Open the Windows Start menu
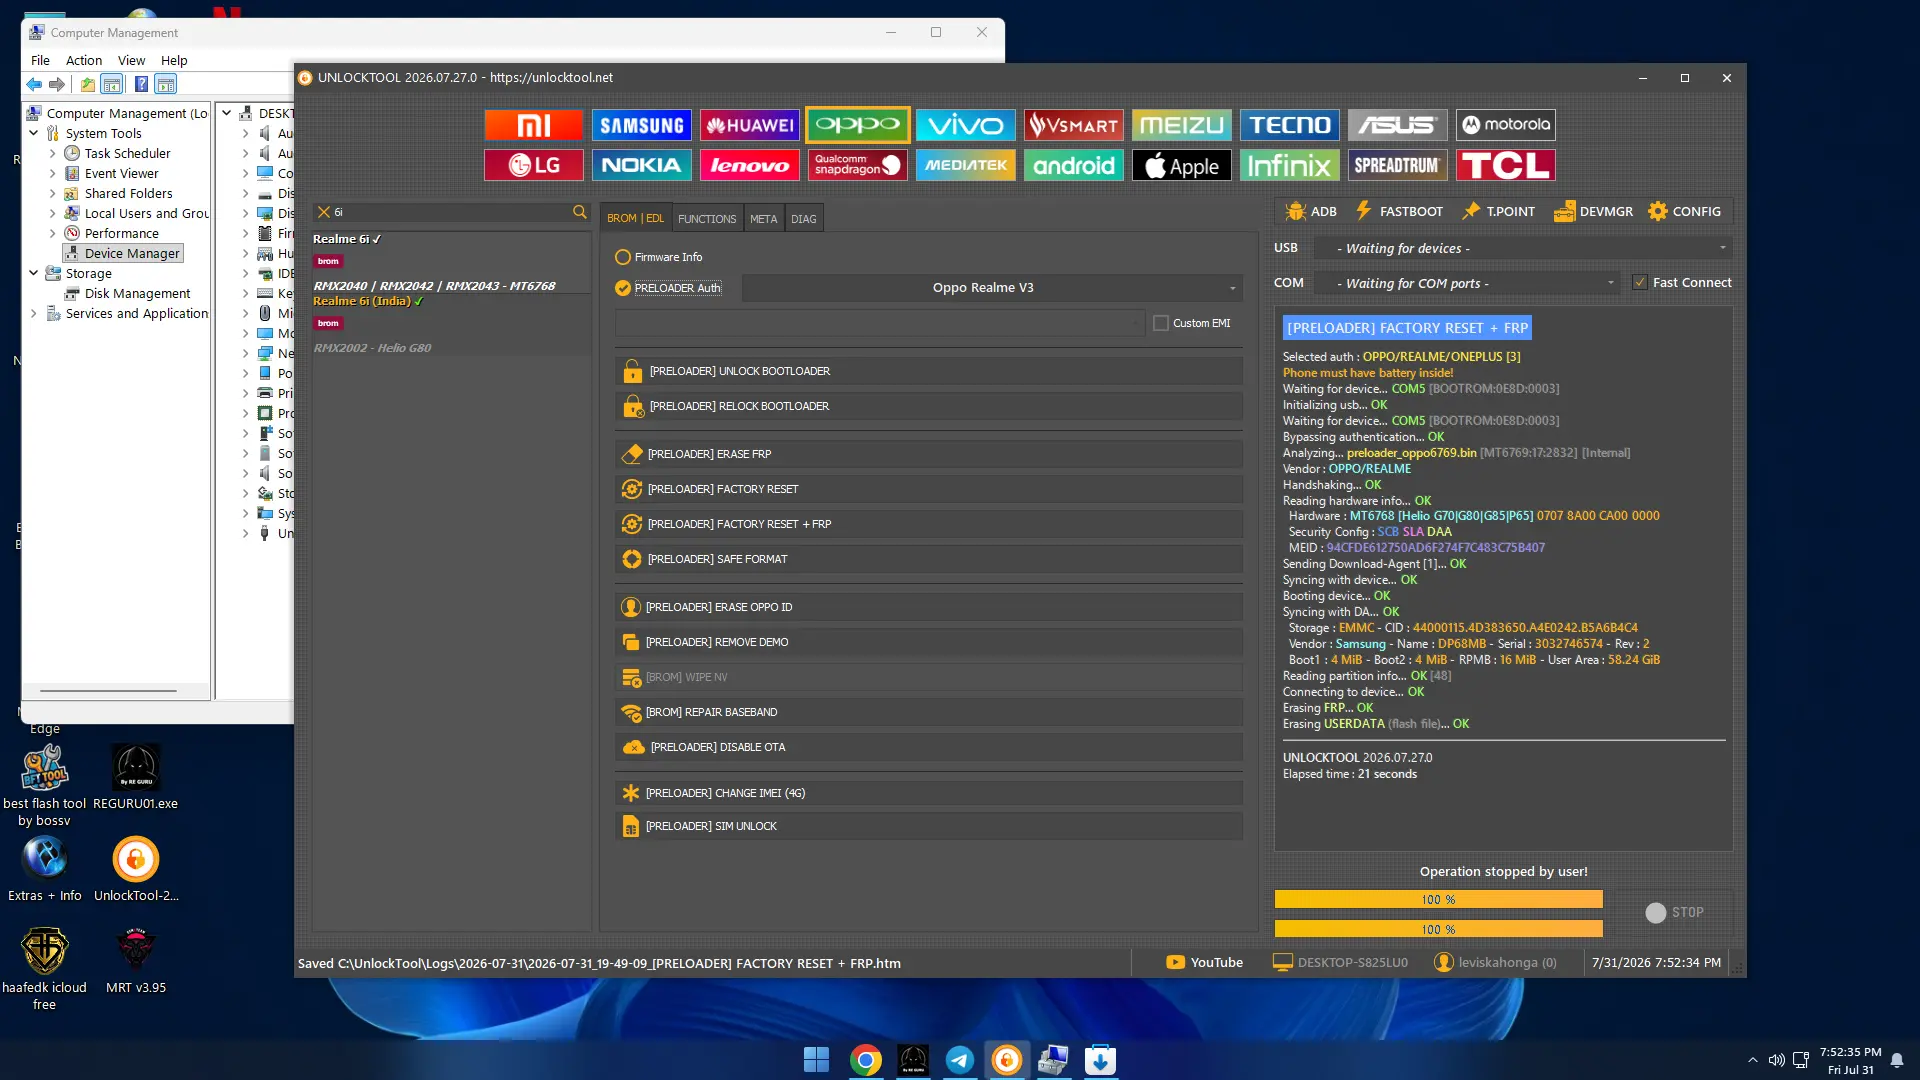1920x1080 pixels. click(x=817, y=1059)
